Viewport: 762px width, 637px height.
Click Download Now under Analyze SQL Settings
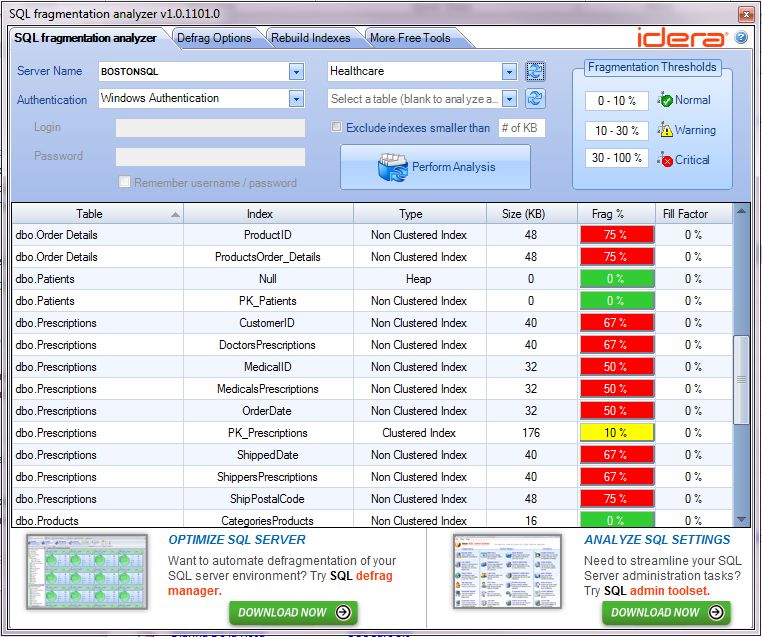tap(666, 612)
